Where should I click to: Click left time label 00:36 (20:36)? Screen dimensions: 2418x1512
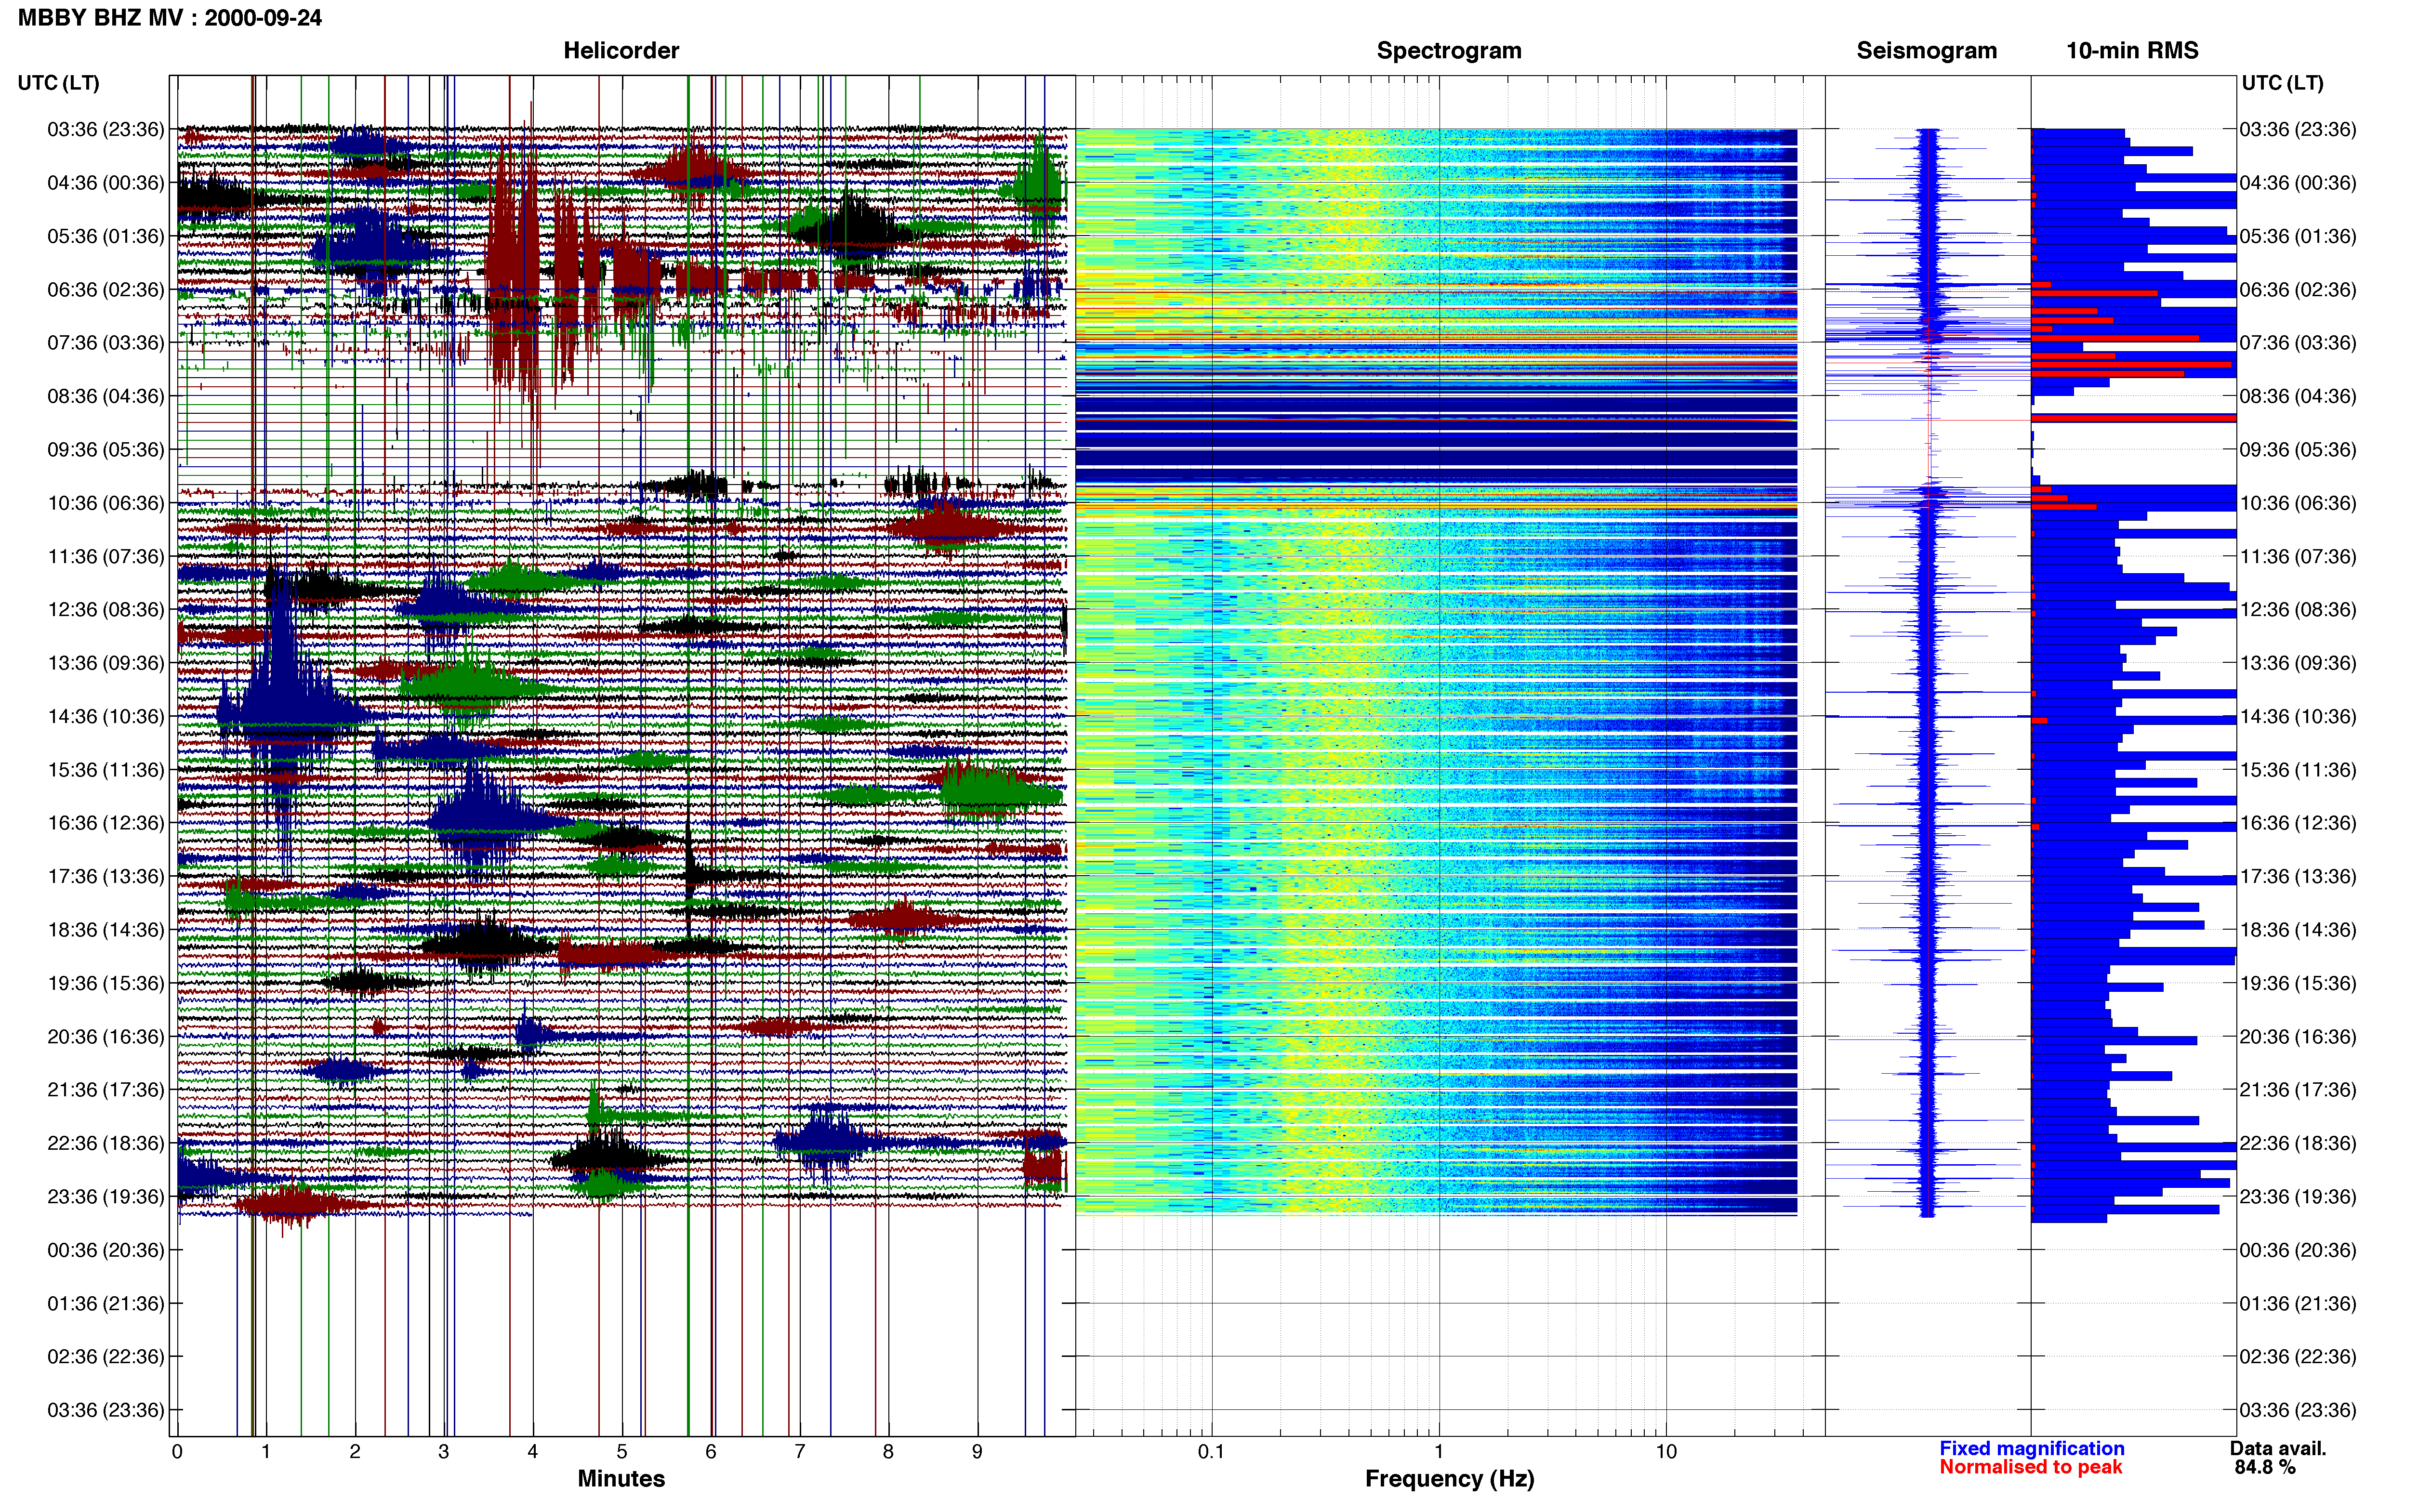point(106,1250)
